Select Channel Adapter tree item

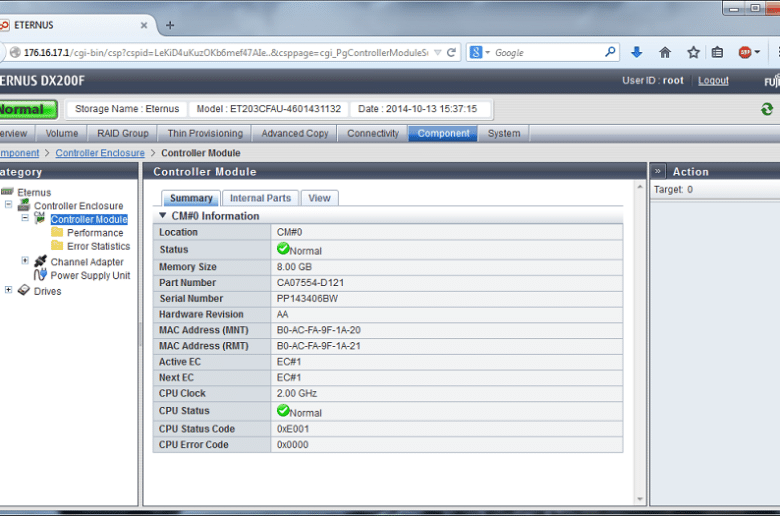tap(87, 262)
